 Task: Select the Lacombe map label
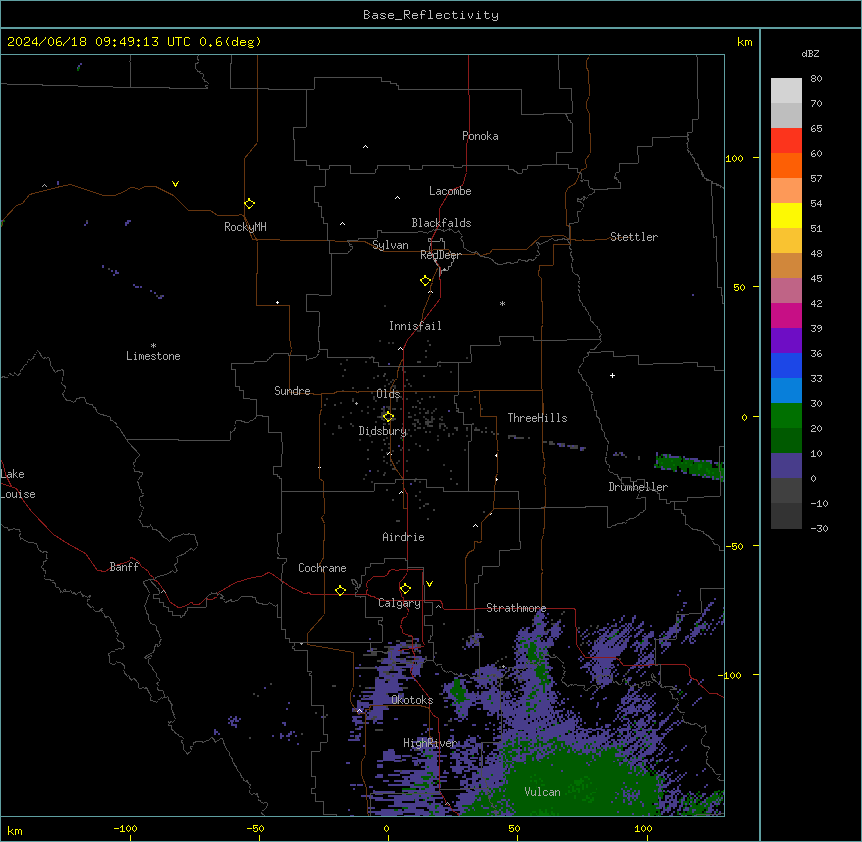pos(450,191)
